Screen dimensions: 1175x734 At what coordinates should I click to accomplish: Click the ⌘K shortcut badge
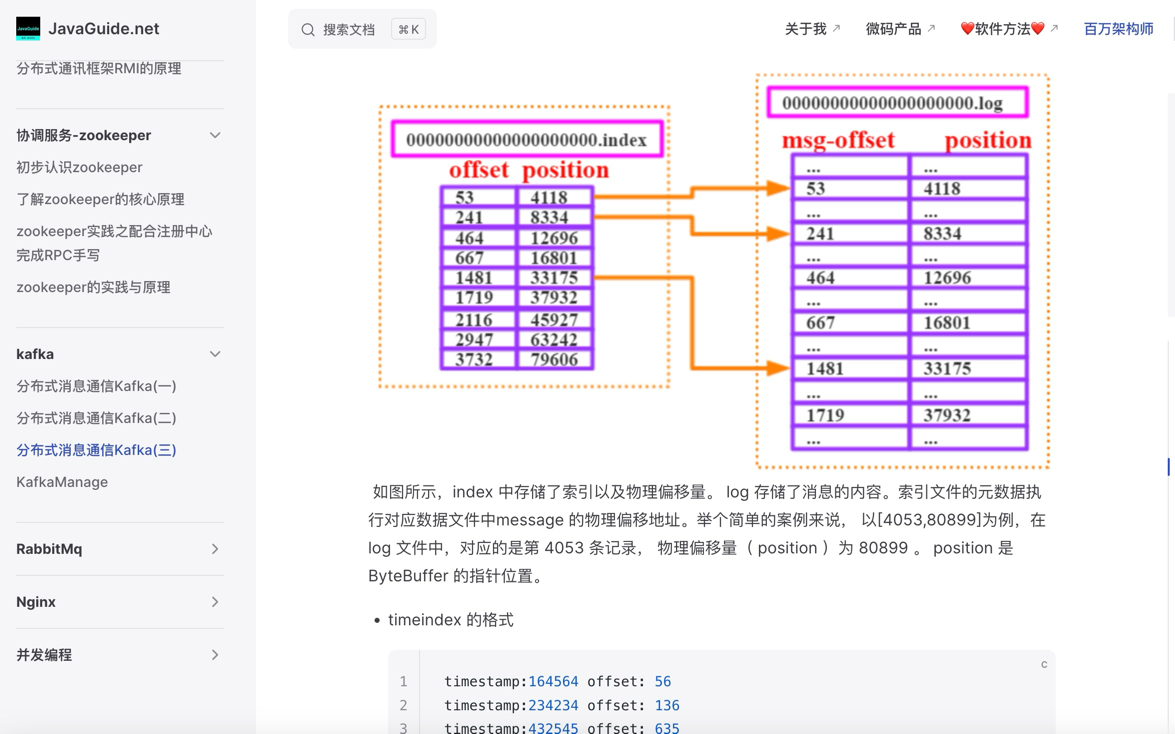pyautogui.click(x=408, y=29)
